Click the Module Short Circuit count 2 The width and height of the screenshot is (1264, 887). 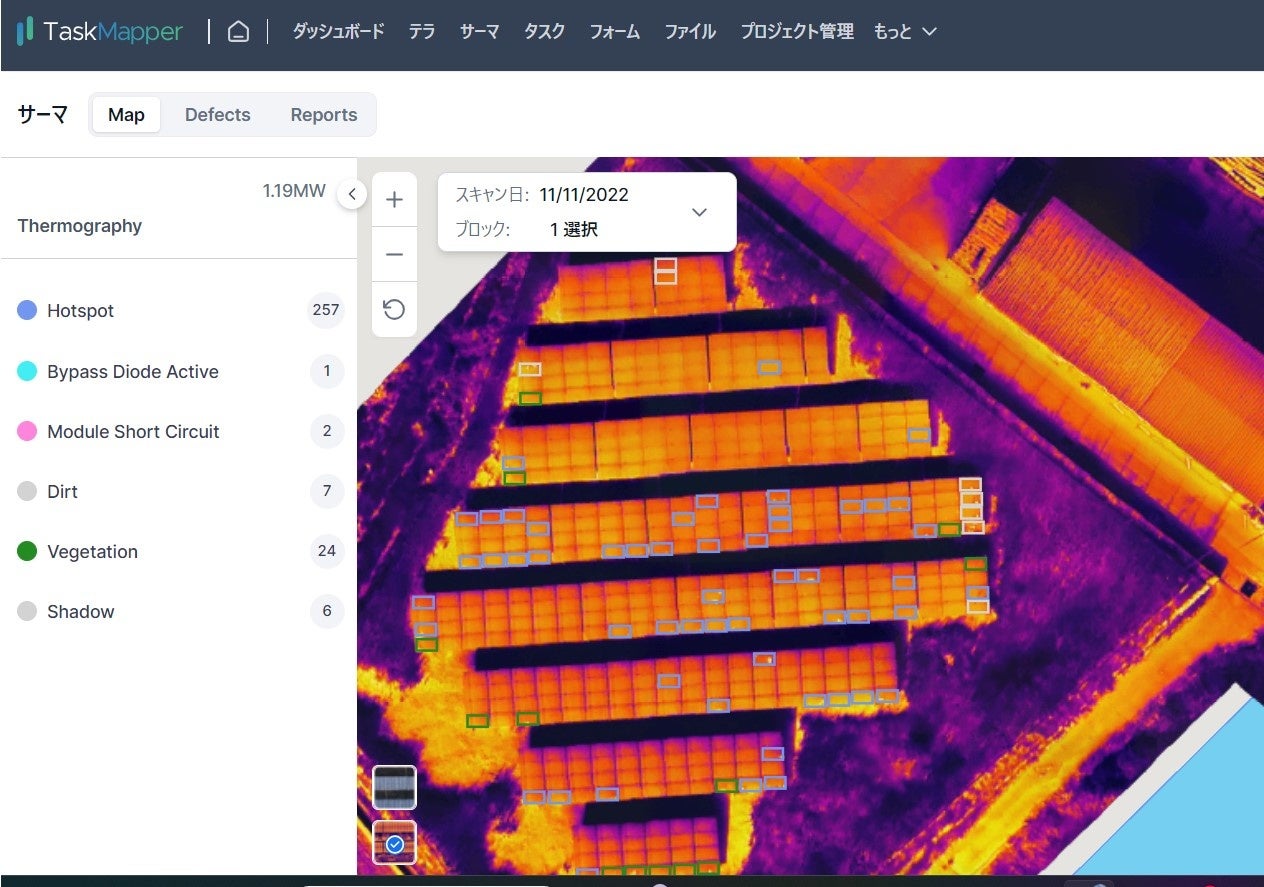coord(326,431)
